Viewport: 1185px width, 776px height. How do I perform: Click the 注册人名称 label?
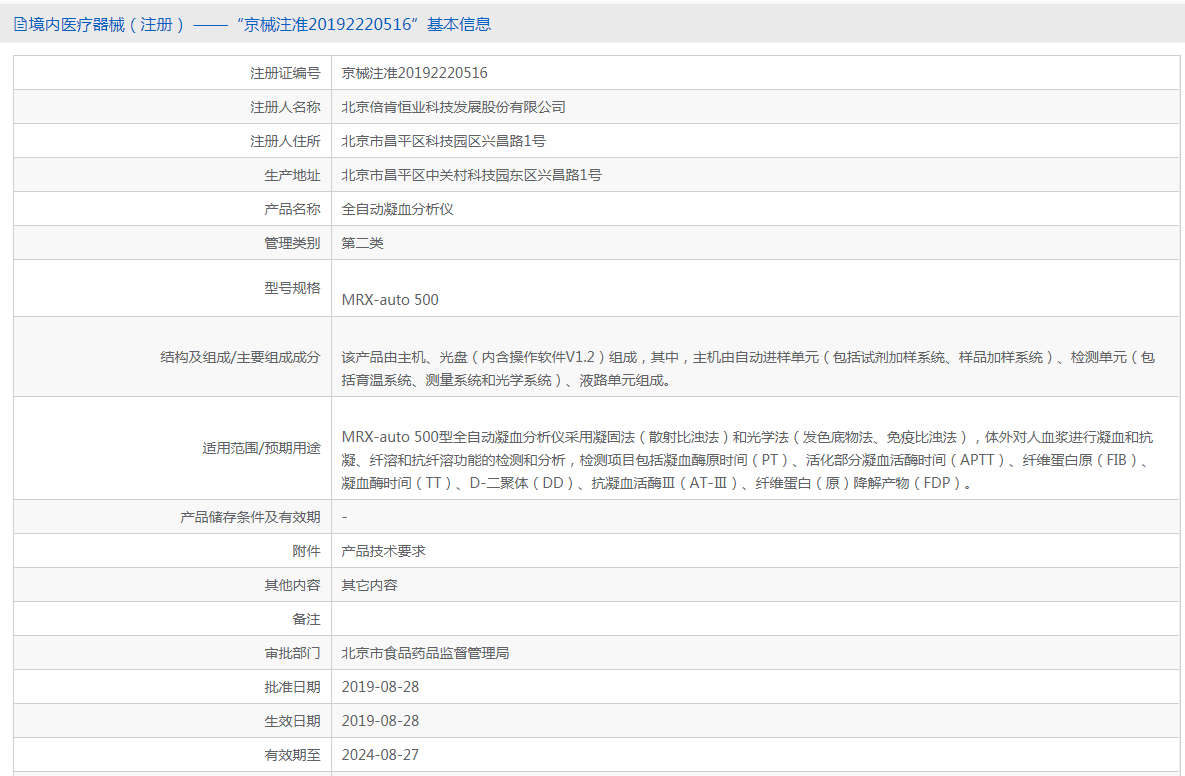point(285,107)
